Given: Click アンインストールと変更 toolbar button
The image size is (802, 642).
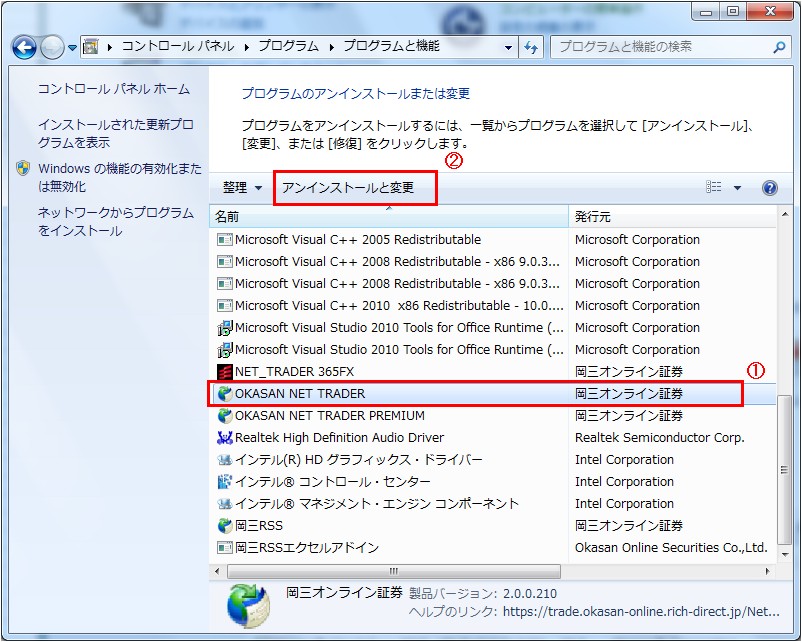Looking at the screenshot, I should 348,188.
